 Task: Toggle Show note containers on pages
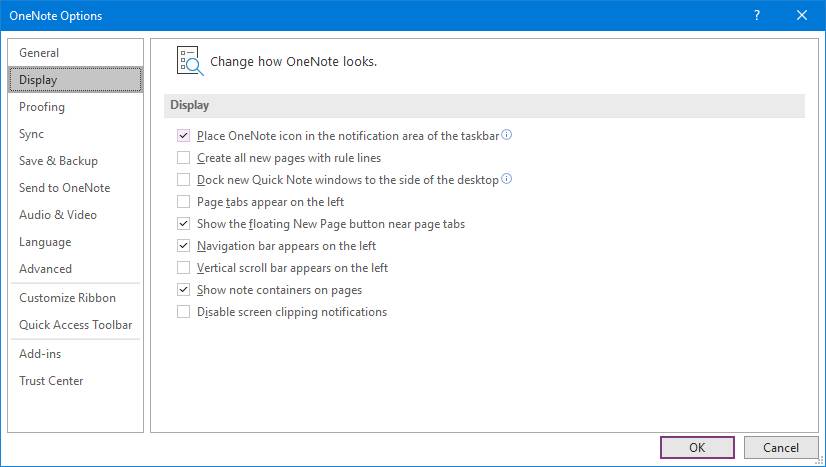pos(183,290)
